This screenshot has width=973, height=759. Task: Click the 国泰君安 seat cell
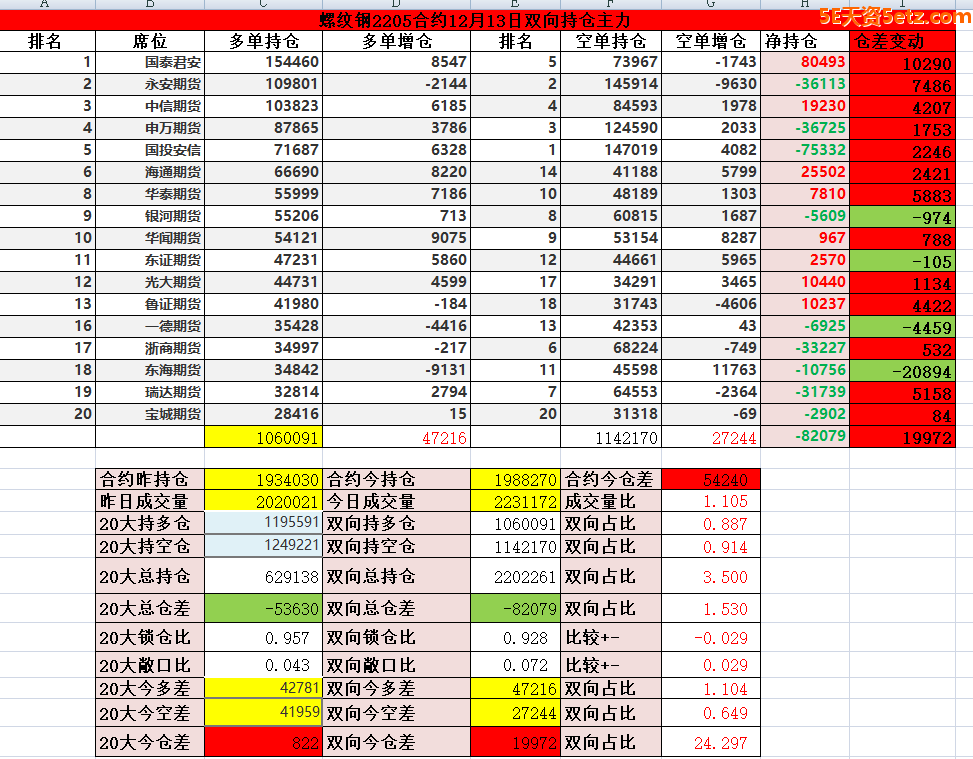pos(150,63)
